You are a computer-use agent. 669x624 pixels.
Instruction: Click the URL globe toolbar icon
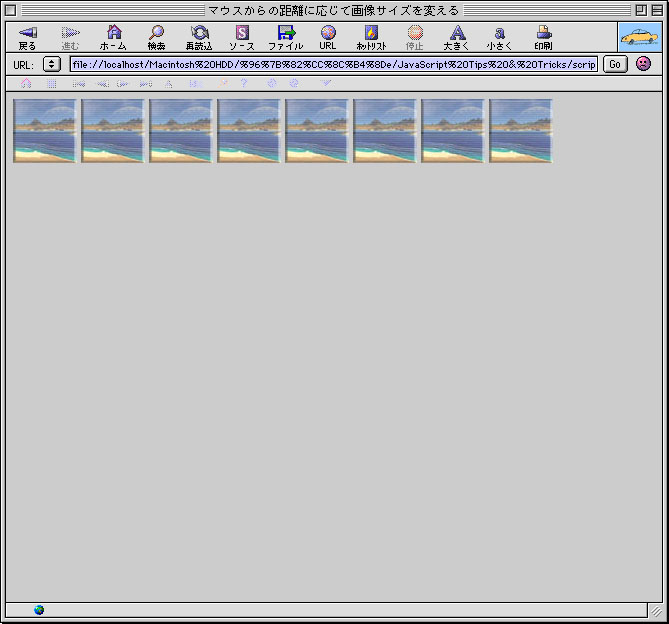328,38
